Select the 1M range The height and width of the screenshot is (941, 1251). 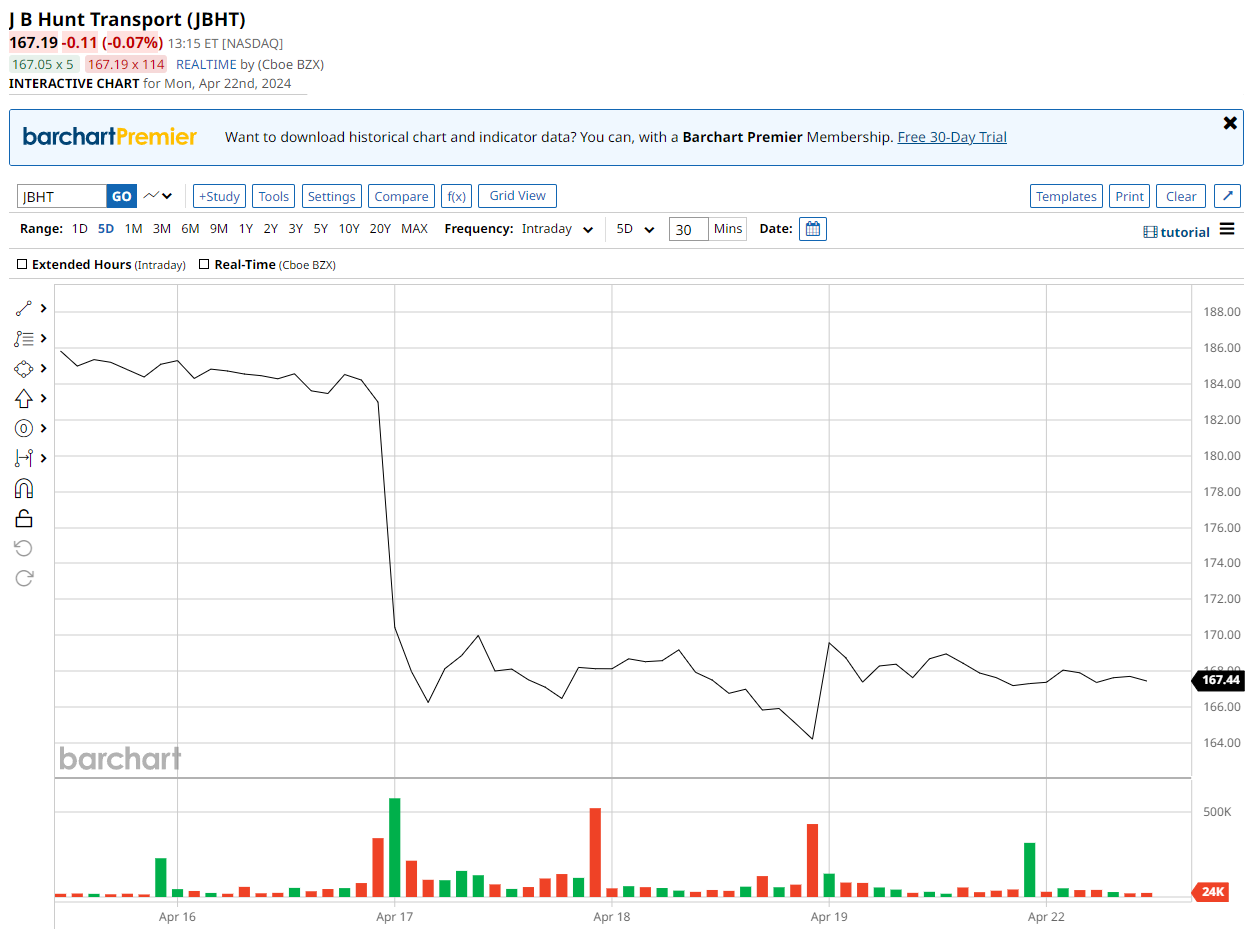[133, 229]
